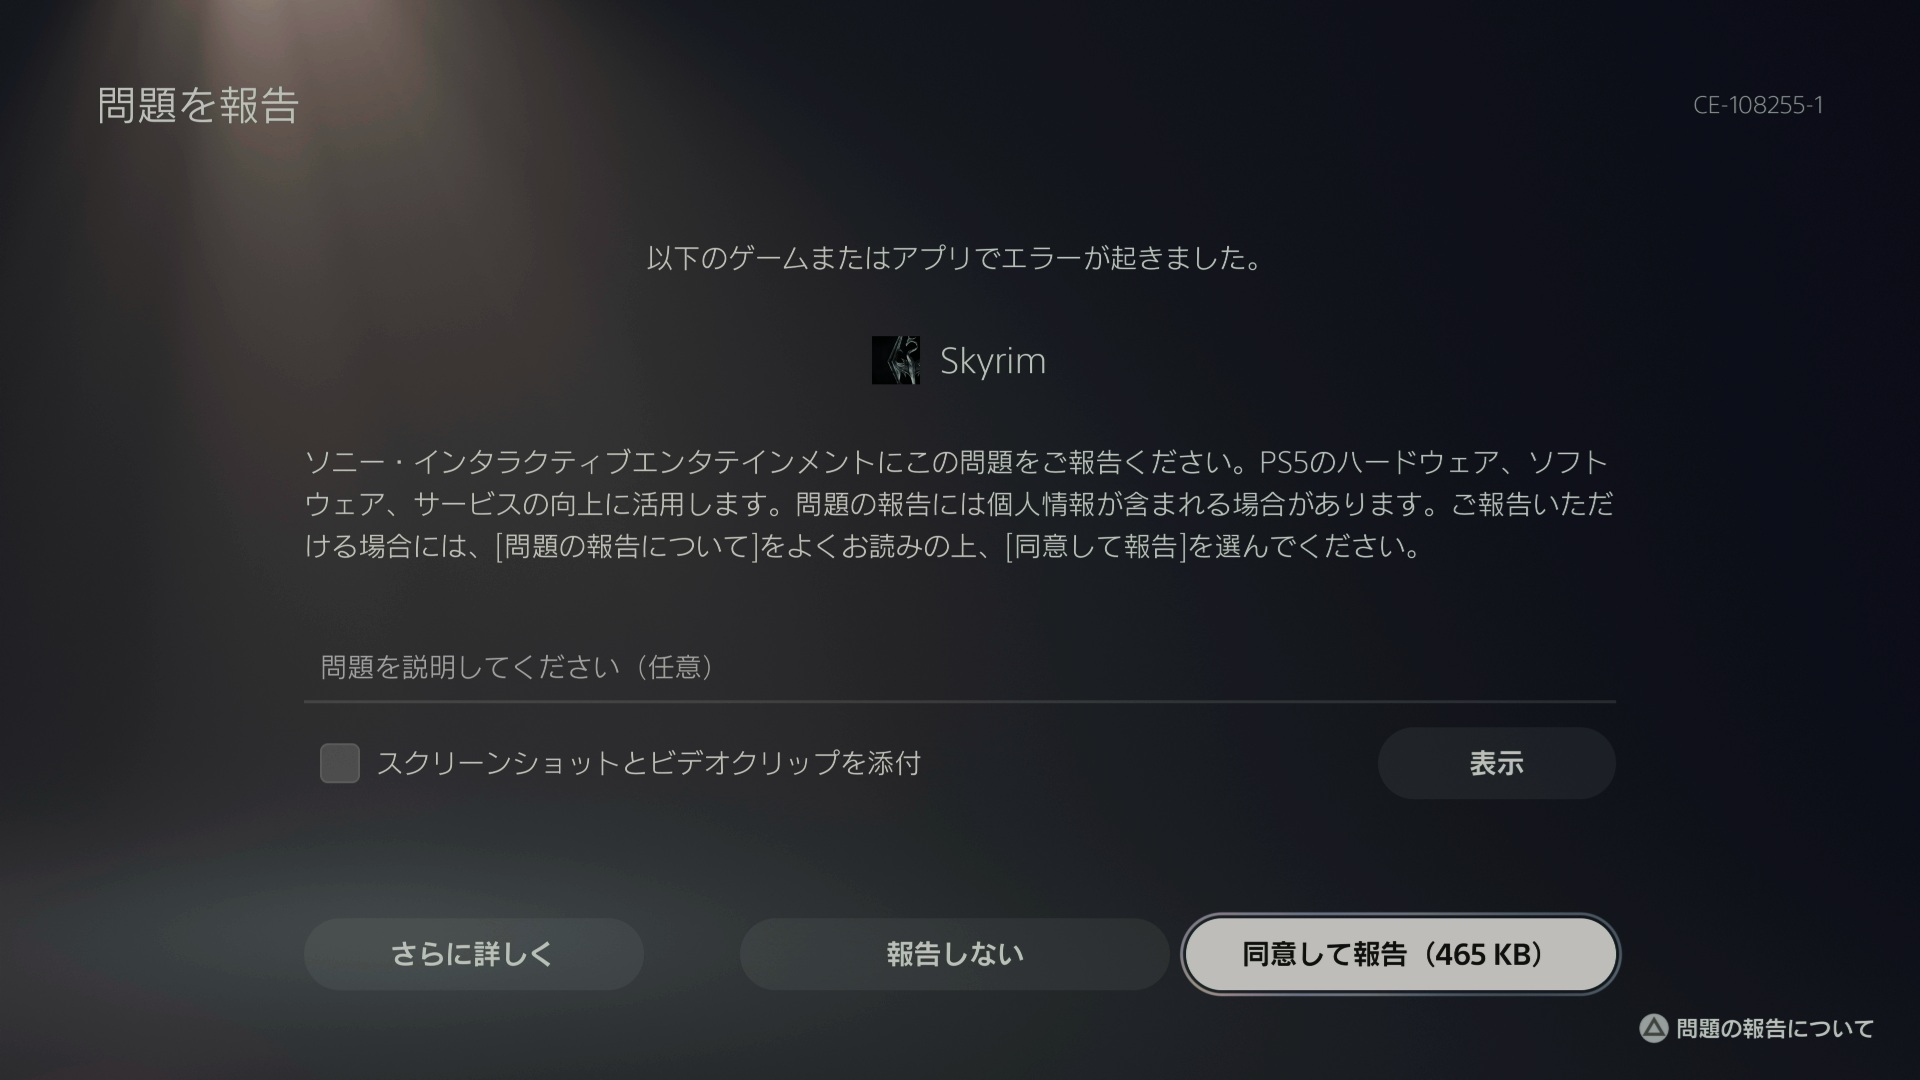
Task: Tick the screenshot and video clip attachment checkbox
Action: pos(340,763)
